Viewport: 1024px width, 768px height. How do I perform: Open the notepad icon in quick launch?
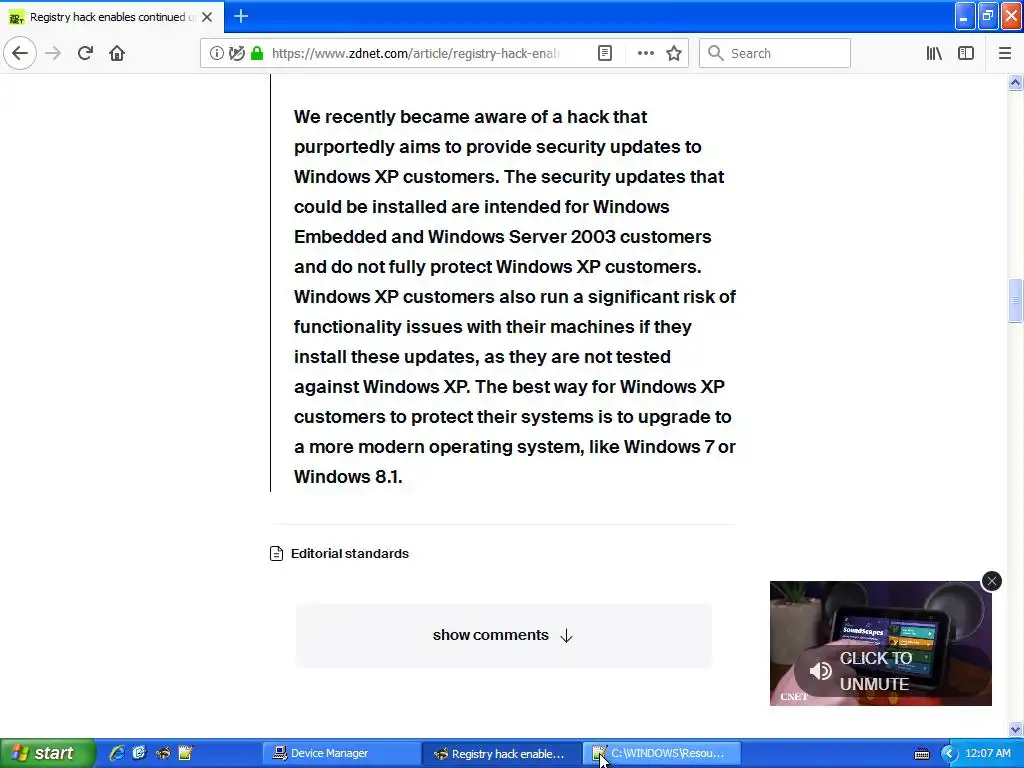pos(185,753)
